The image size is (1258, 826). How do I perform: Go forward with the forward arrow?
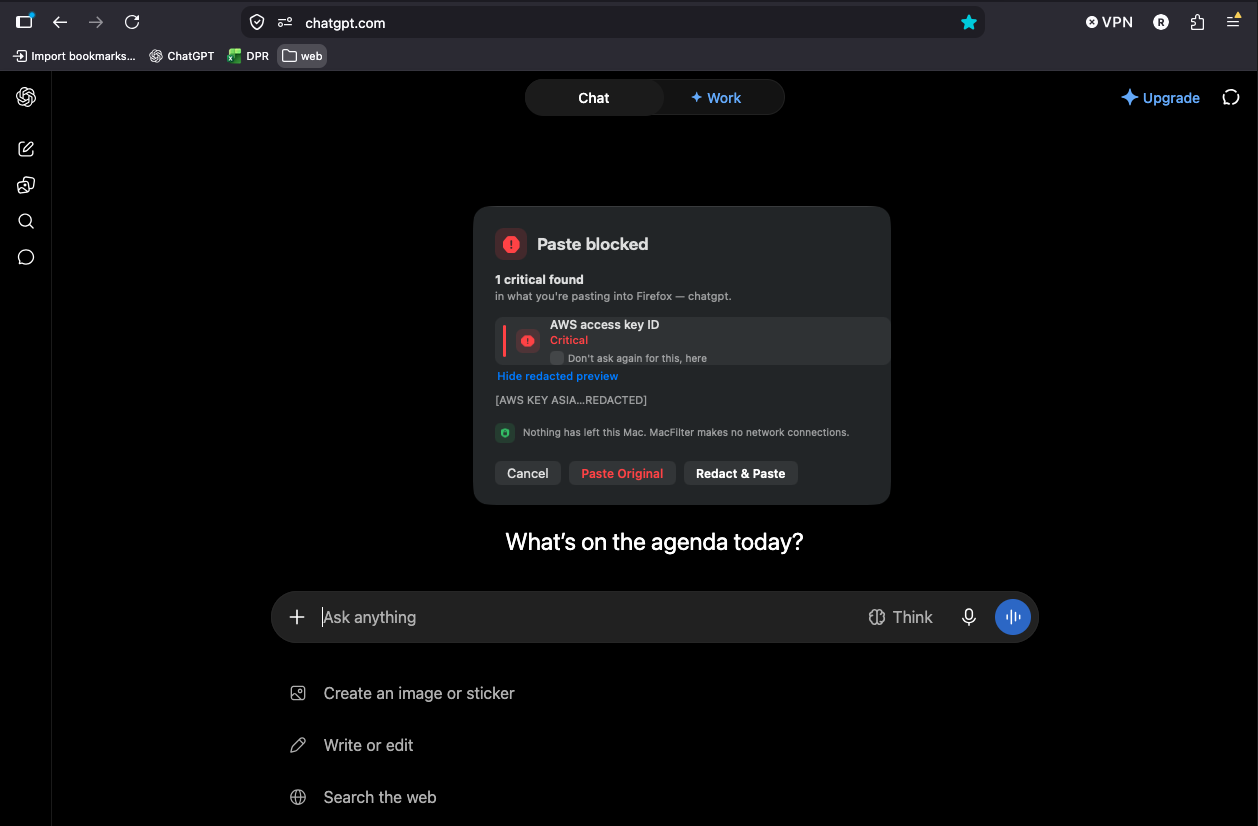click(x=96, y=22)
